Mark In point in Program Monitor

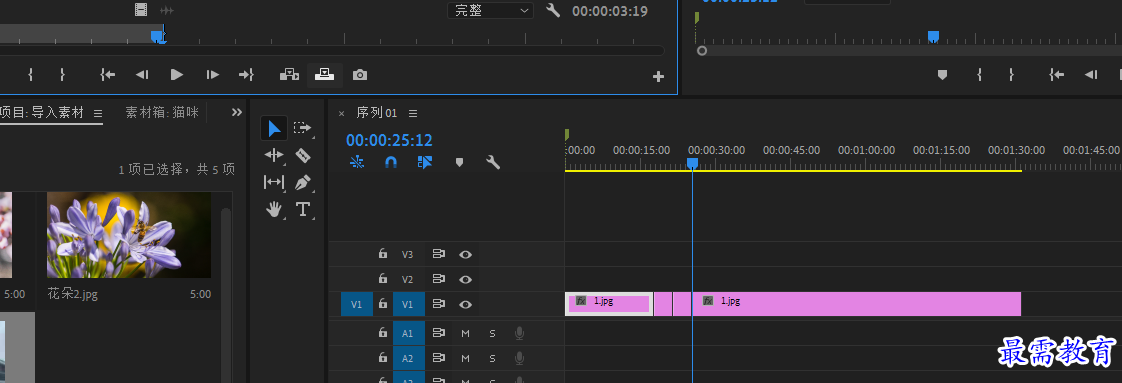tap(980, 74)
